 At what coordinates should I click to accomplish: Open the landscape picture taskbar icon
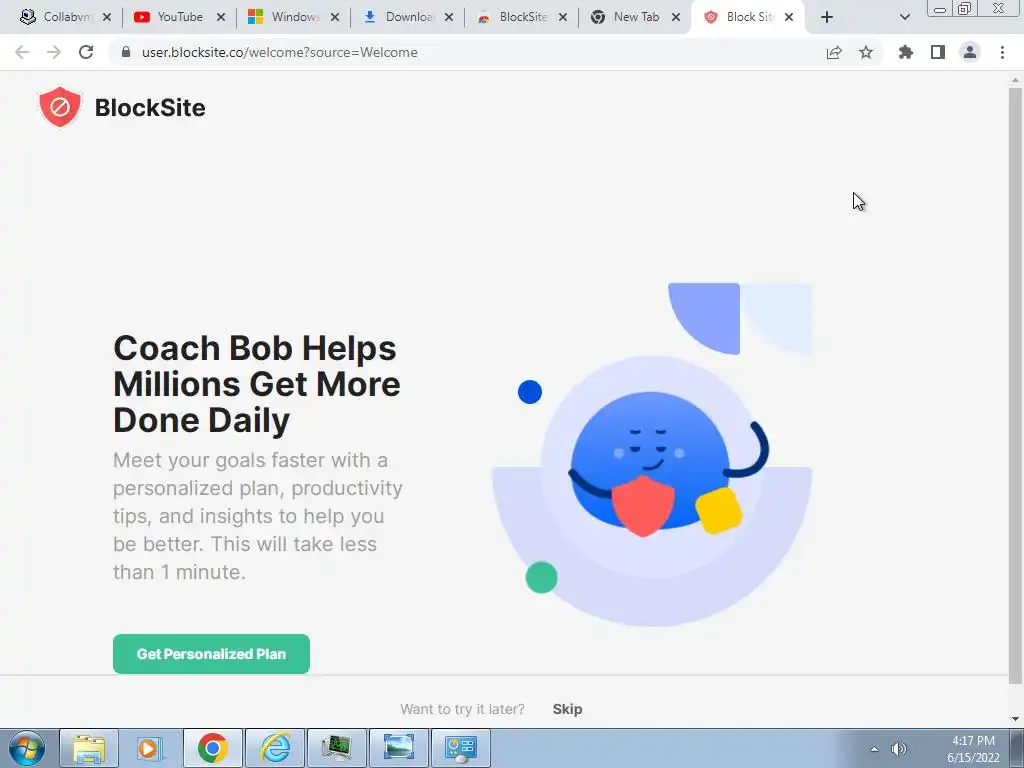pyautogui.click(x=399, y=748)
